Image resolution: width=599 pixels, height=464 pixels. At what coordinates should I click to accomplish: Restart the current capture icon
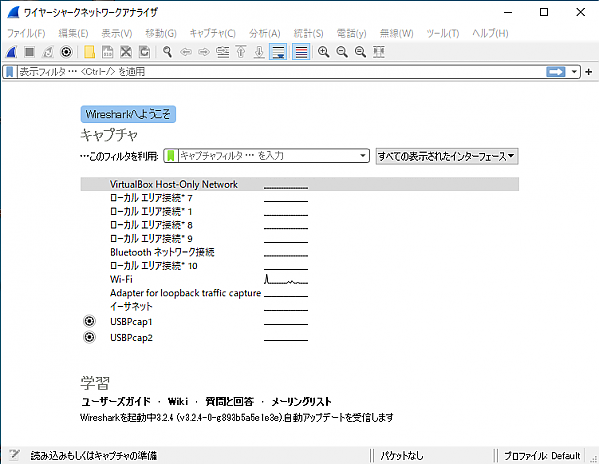coord(48,52)
